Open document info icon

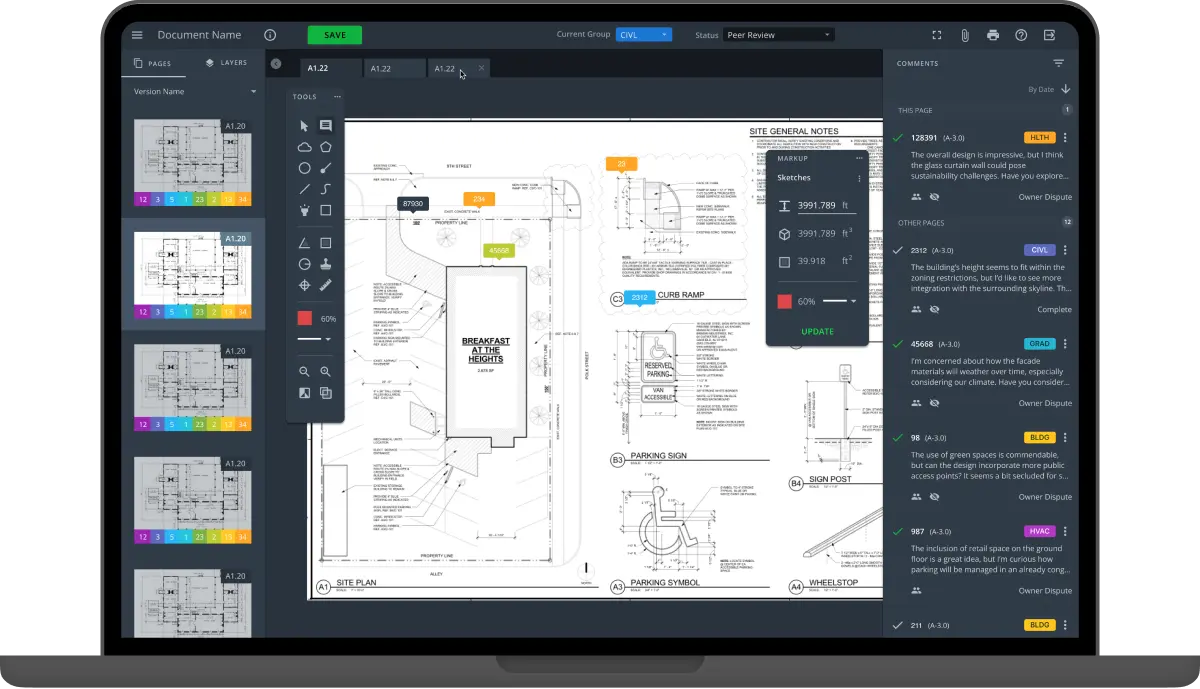click(270, 35)
